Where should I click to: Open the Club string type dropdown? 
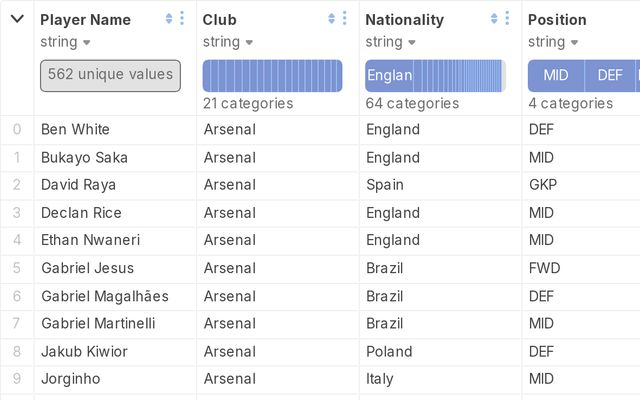pyautogui.click(x=248, y=42)
